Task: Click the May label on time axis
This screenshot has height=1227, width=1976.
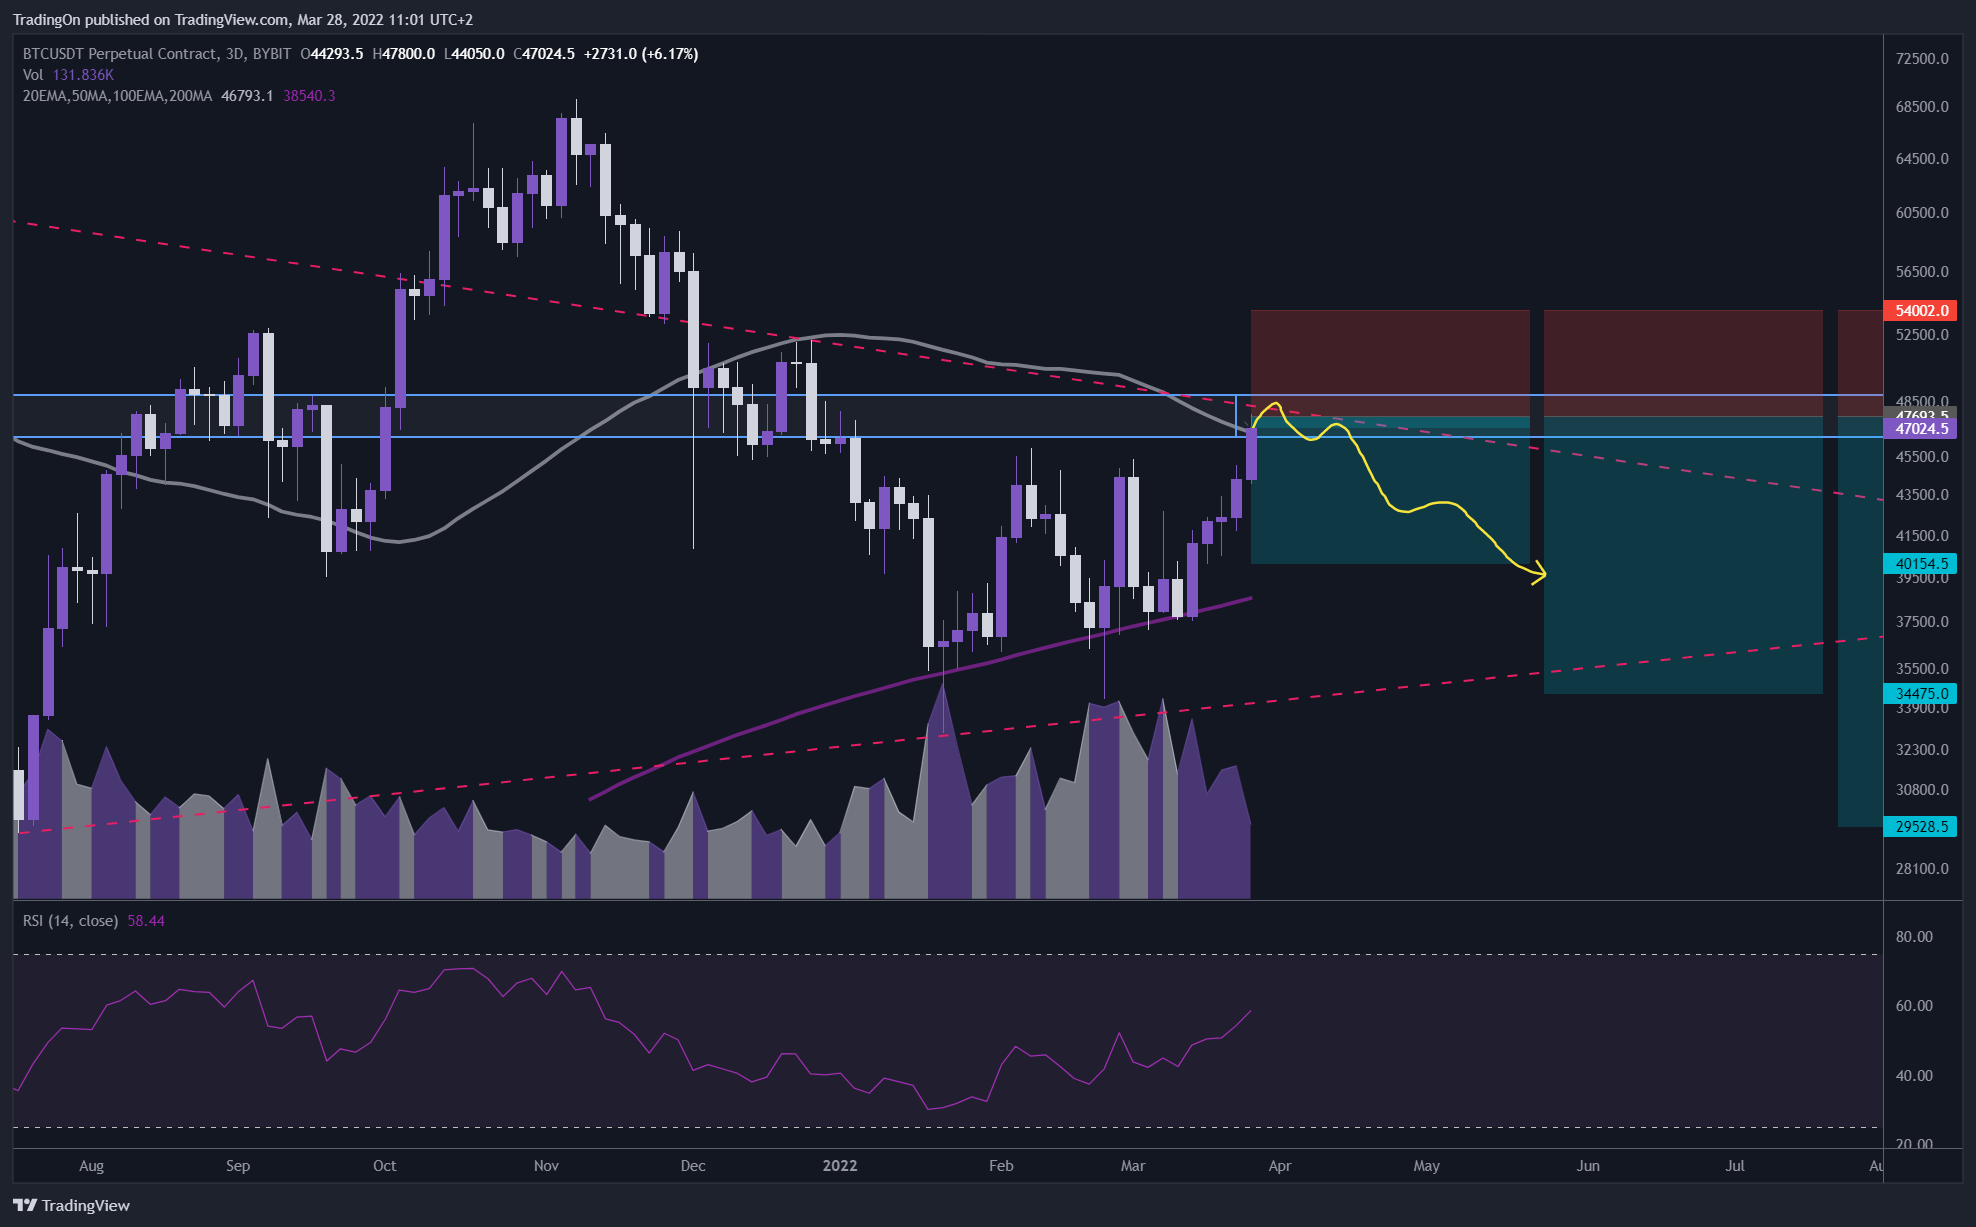Action: click(1427, 1166)
